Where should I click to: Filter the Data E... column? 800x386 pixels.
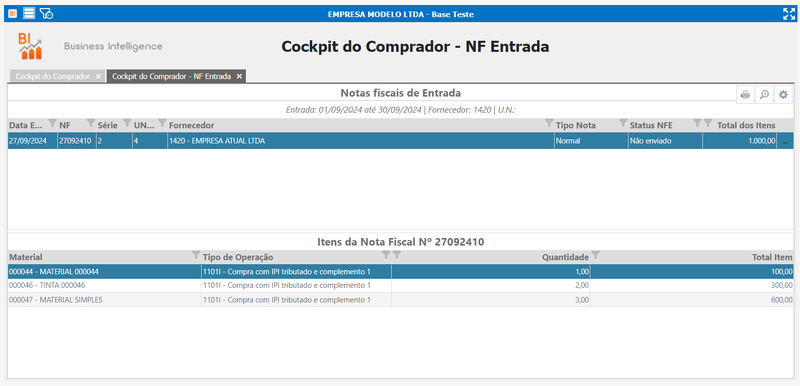tap(52, 123)
